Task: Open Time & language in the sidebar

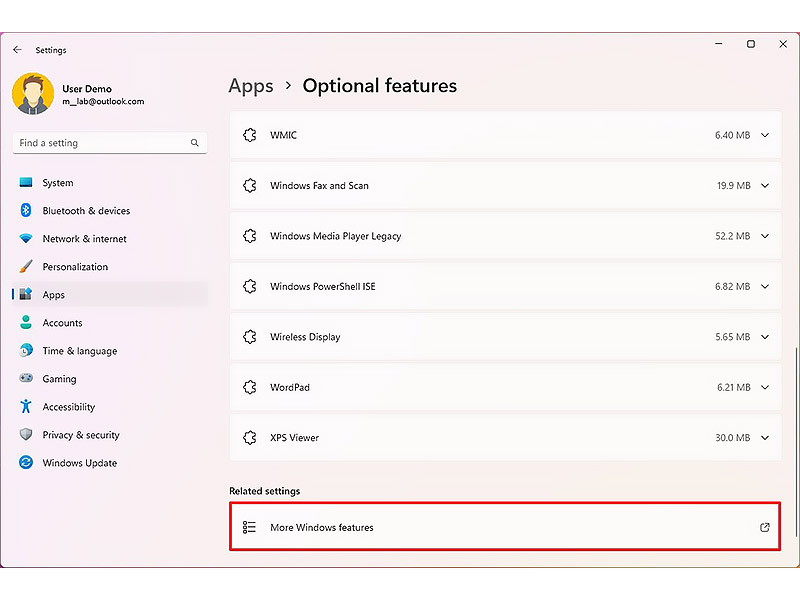Action: [110, 351]
